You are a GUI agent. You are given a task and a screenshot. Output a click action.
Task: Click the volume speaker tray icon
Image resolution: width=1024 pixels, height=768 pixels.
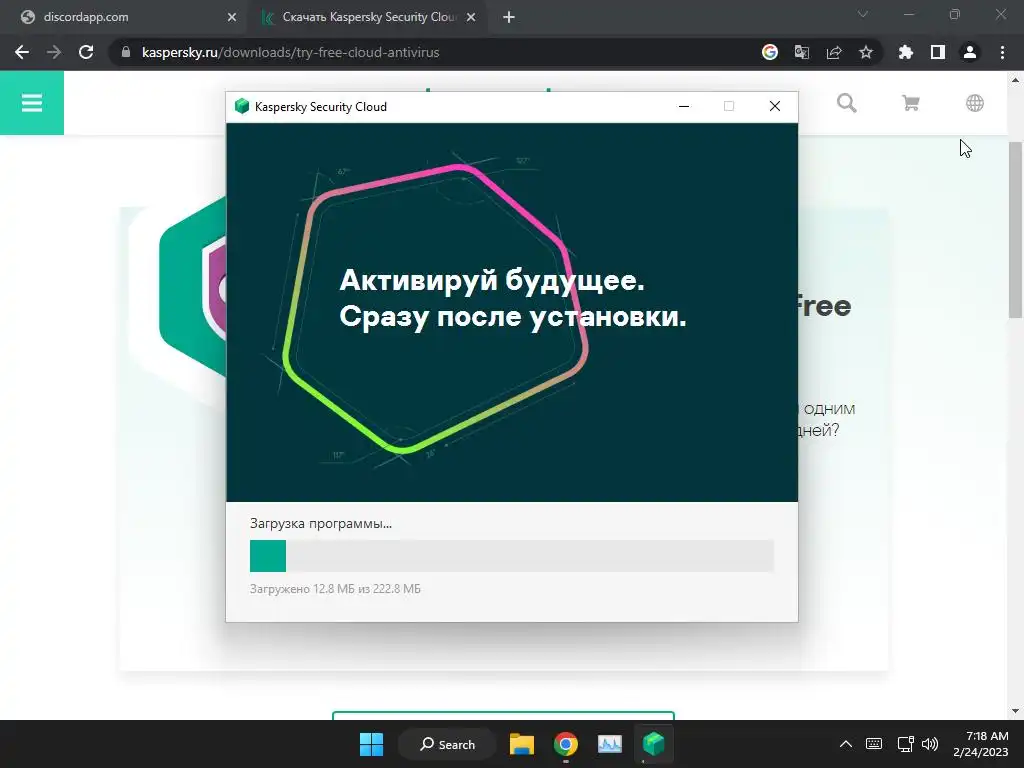tap(930, 744)
